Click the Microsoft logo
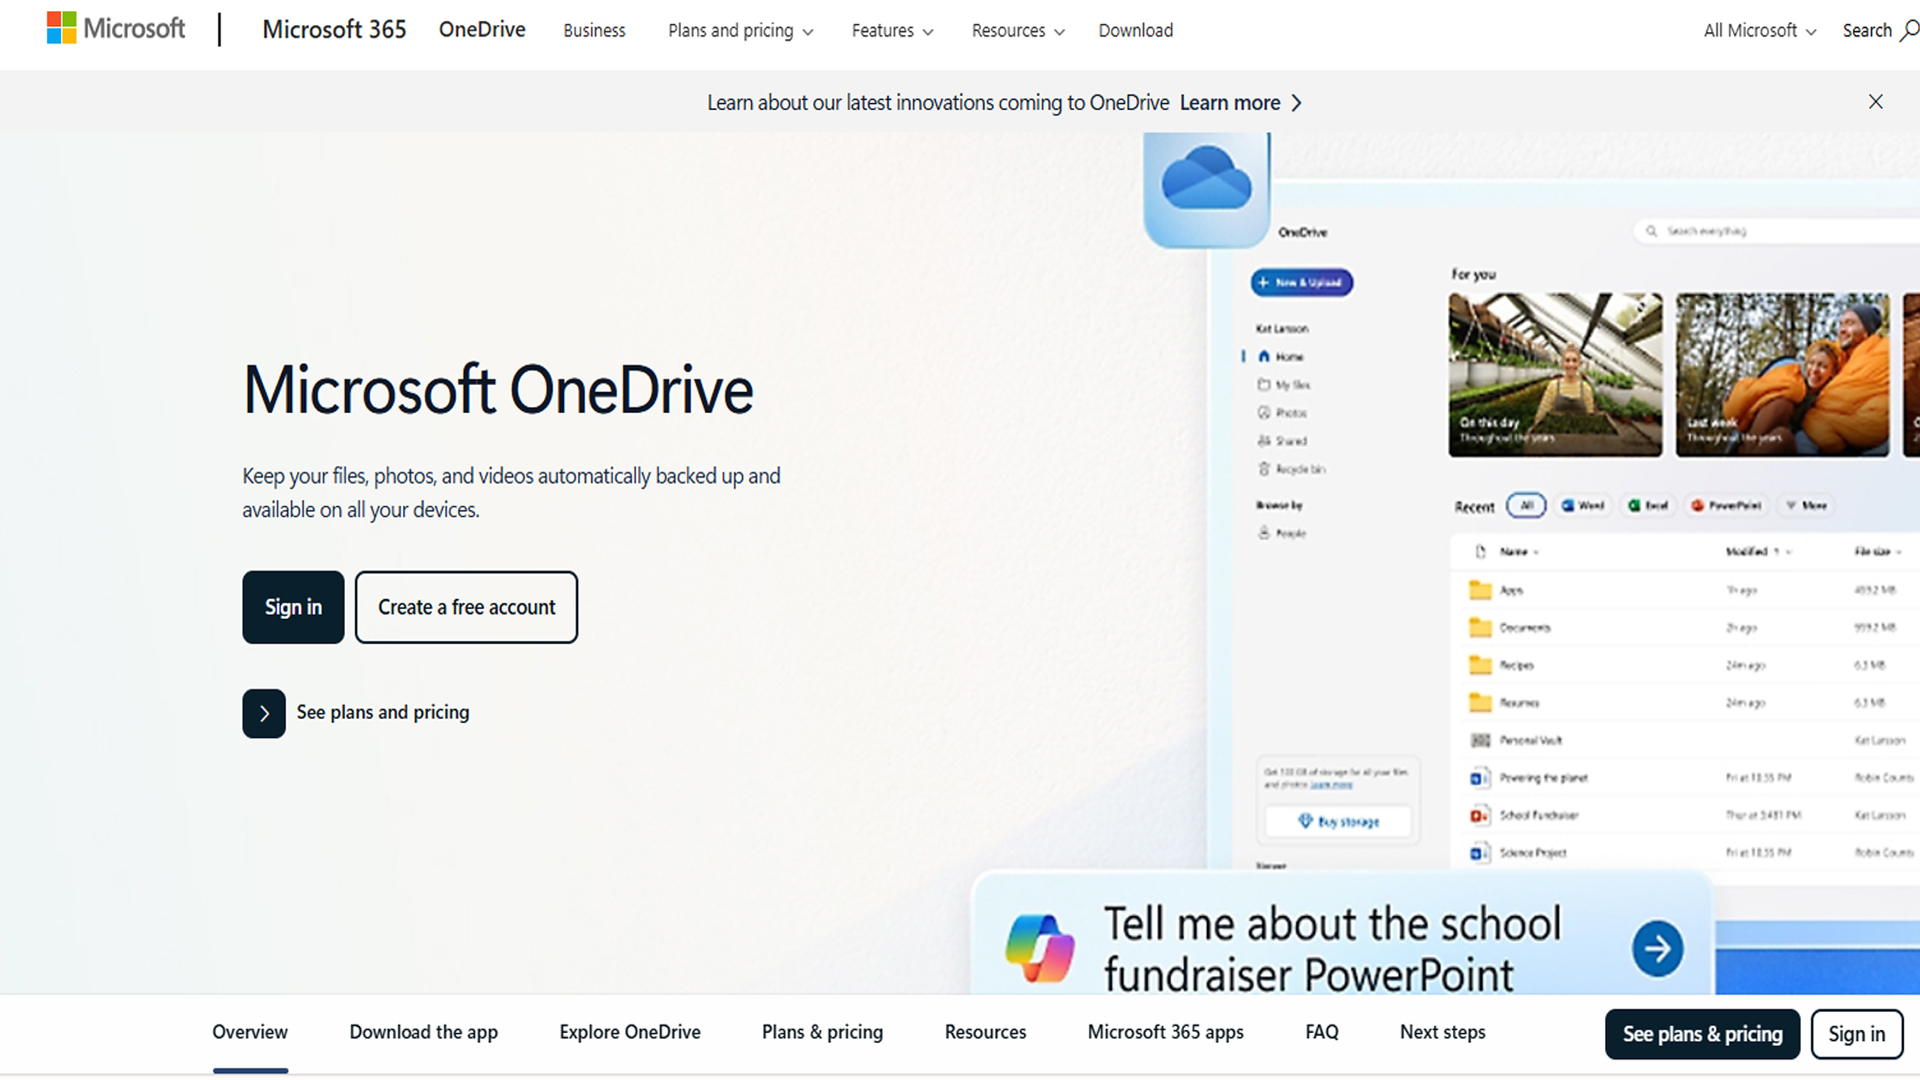1920x1080 pixels. pos(116,29)
